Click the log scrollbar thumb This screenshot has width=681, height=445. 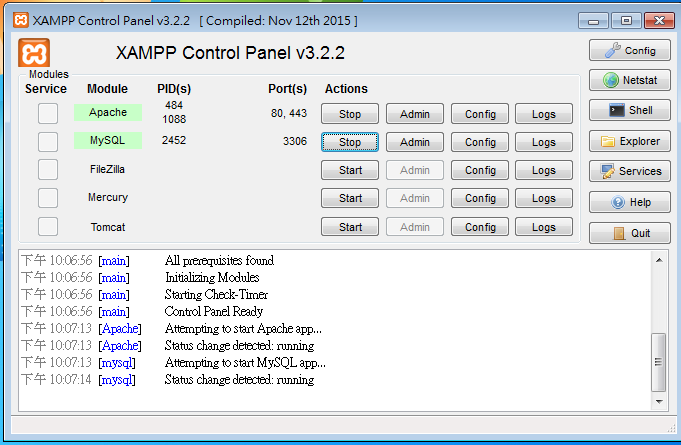659,362
